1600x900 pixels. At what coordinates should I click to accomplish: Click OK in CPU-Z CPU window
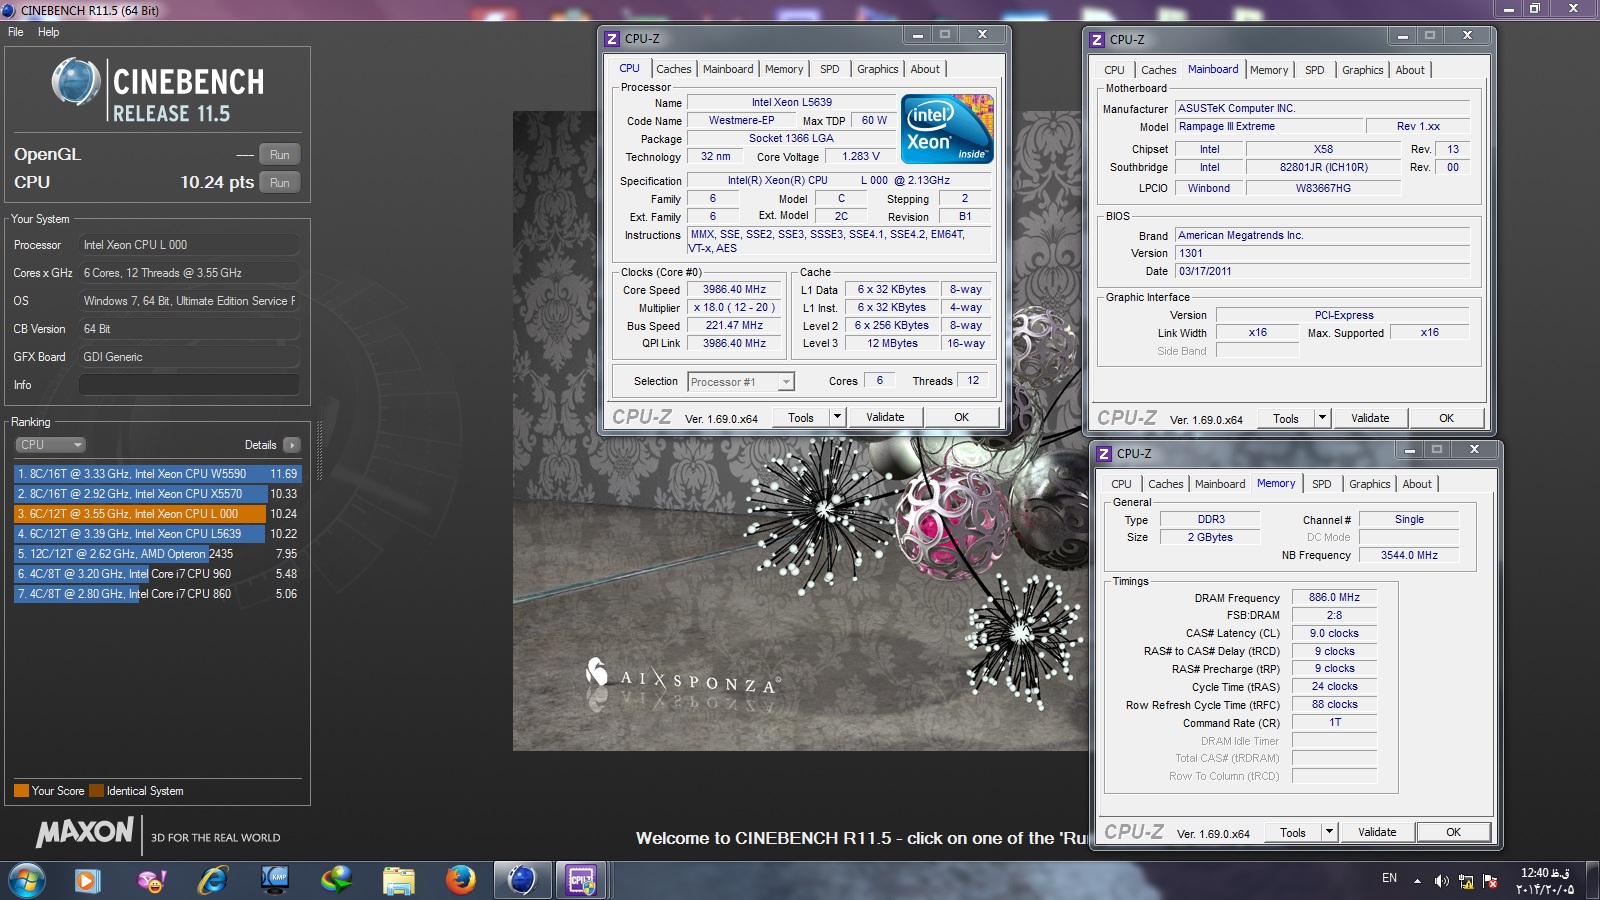coord(961,417)
